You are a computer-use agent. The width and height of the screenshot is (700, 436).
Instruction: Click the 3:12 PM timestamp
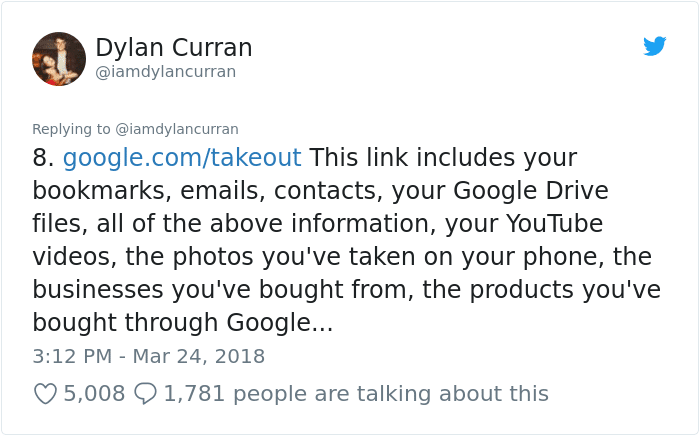click(x=70, y=356)
